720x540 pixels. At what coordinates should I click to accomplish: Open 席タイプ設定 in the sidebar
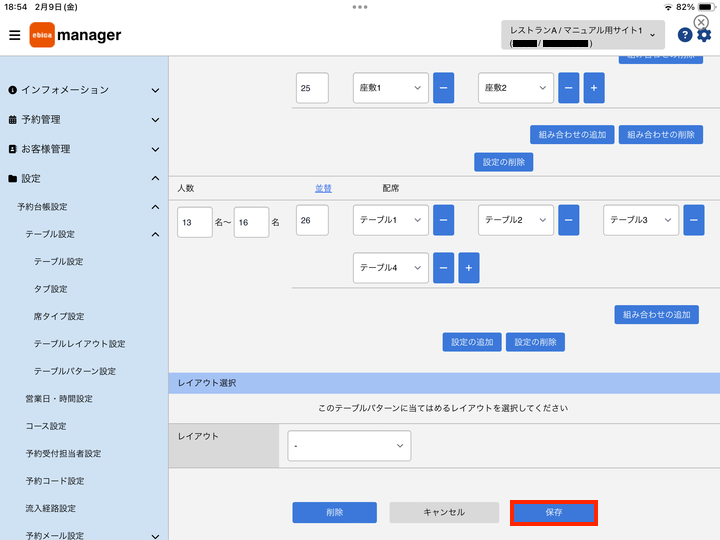click(x=59, y=316)
